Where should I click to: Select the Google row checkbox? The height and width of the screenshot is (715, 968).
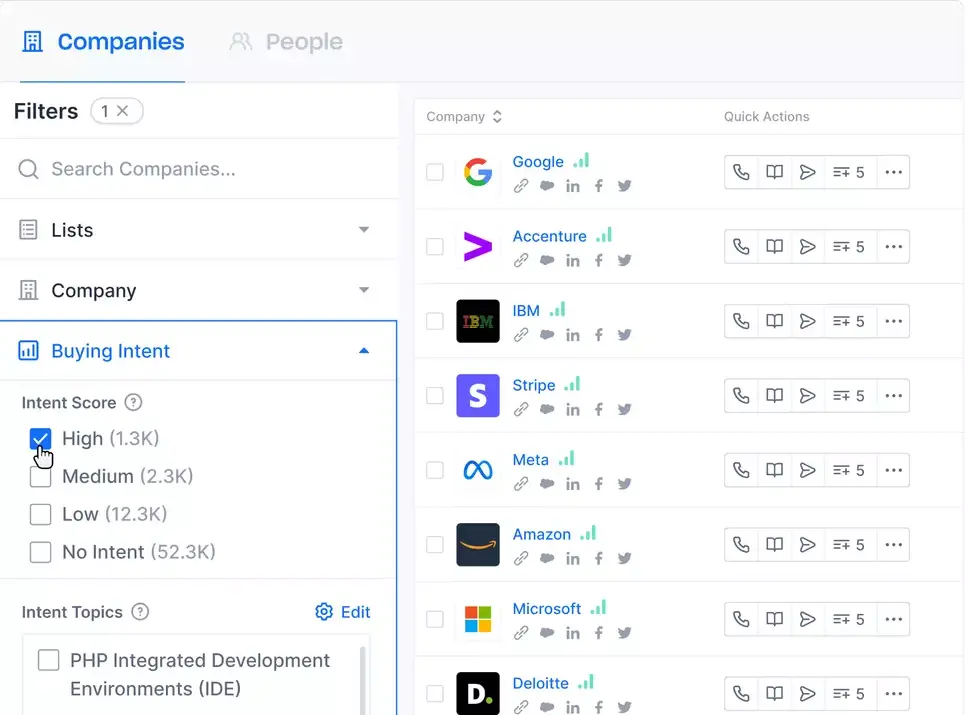point(435,172)
